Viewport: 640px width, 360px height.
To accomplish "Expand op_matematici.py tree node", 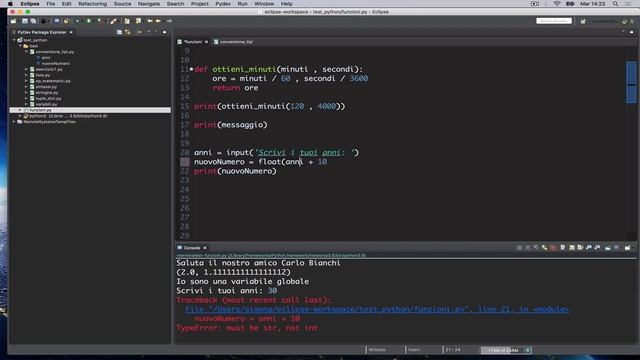I will tap(27, 81).
